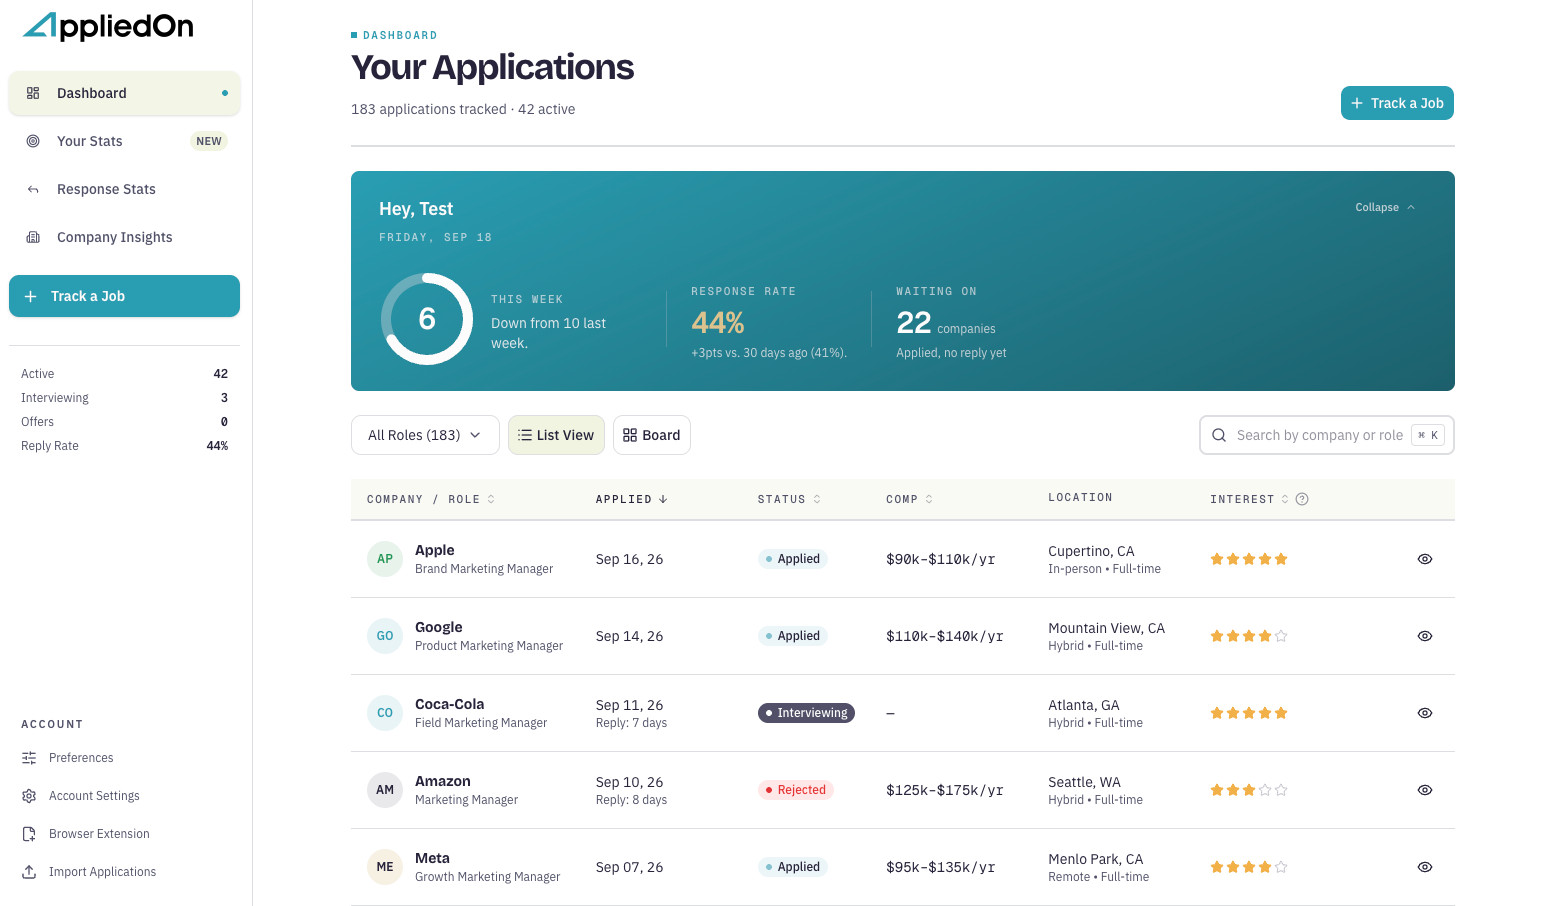1548x906 pixels.
Task: Toggle eye icon on Meta row
Action: point(1425,867)
